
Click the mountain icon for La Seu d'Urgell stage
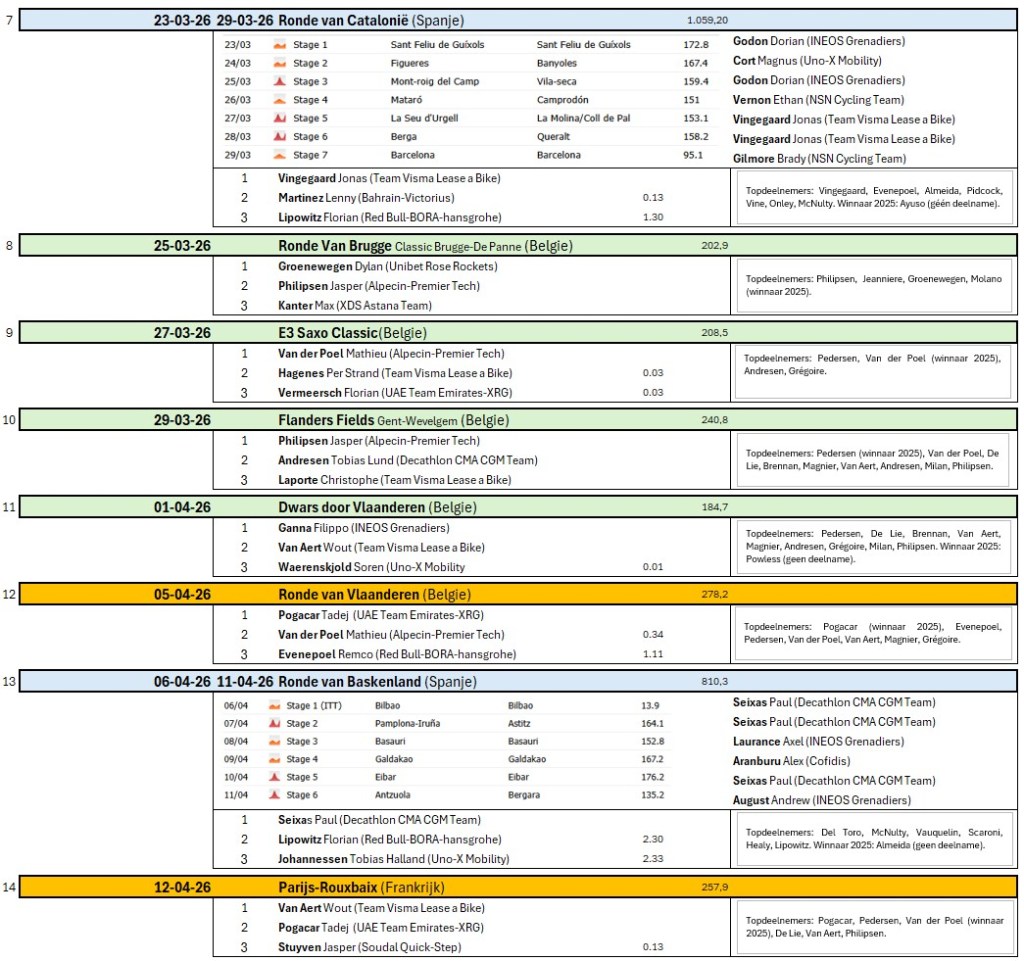(280, 119)
